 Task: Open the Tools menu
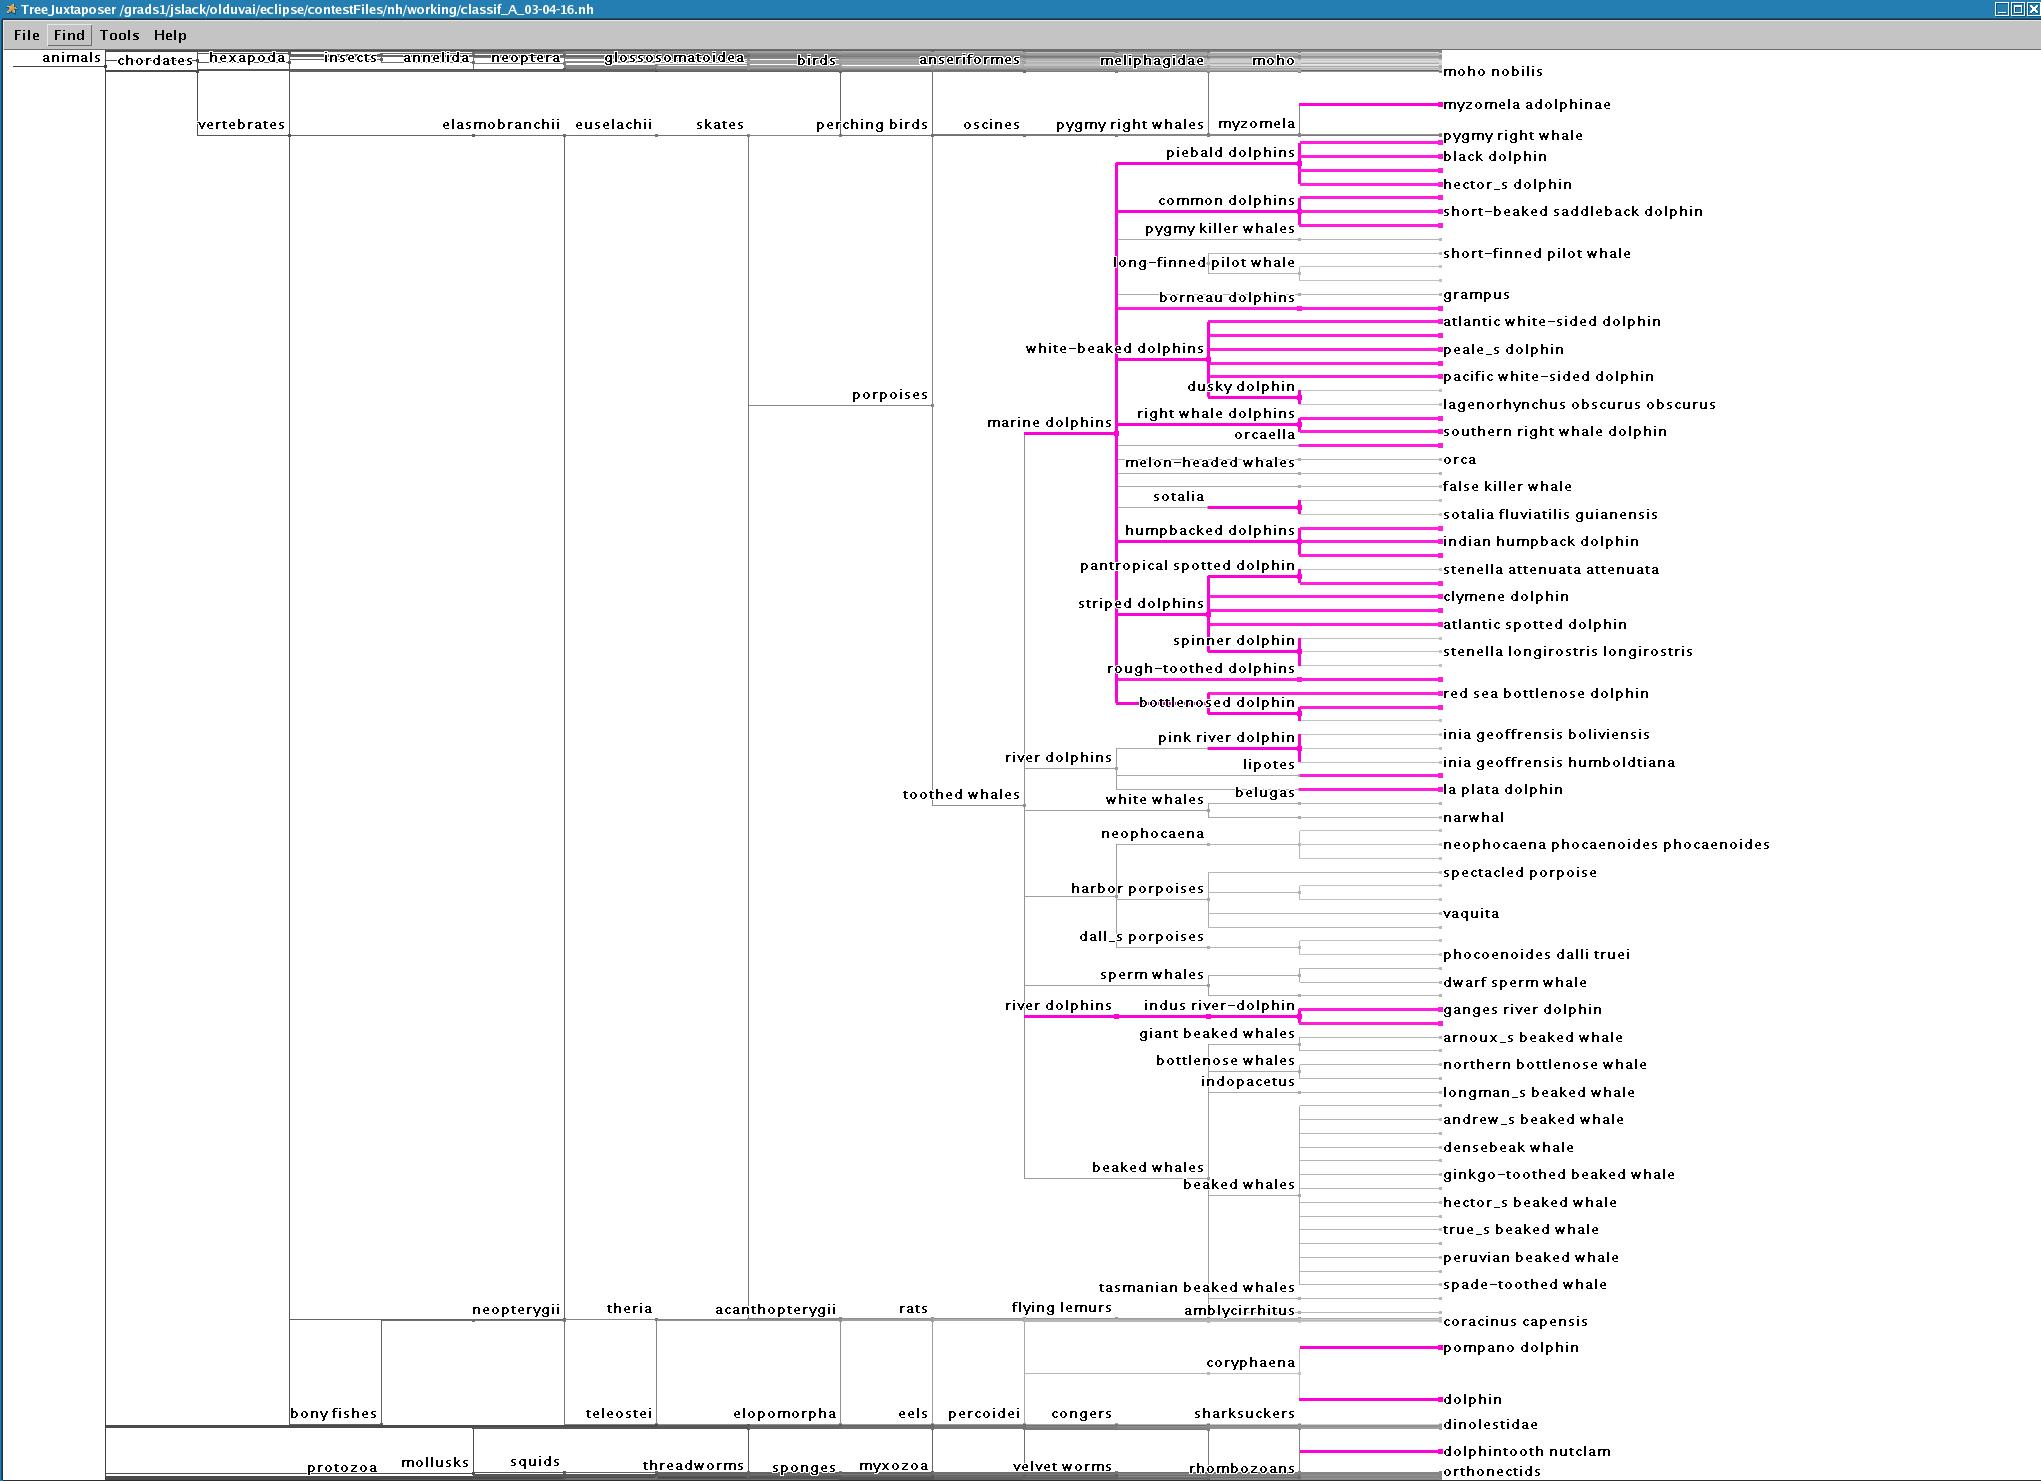119,35
